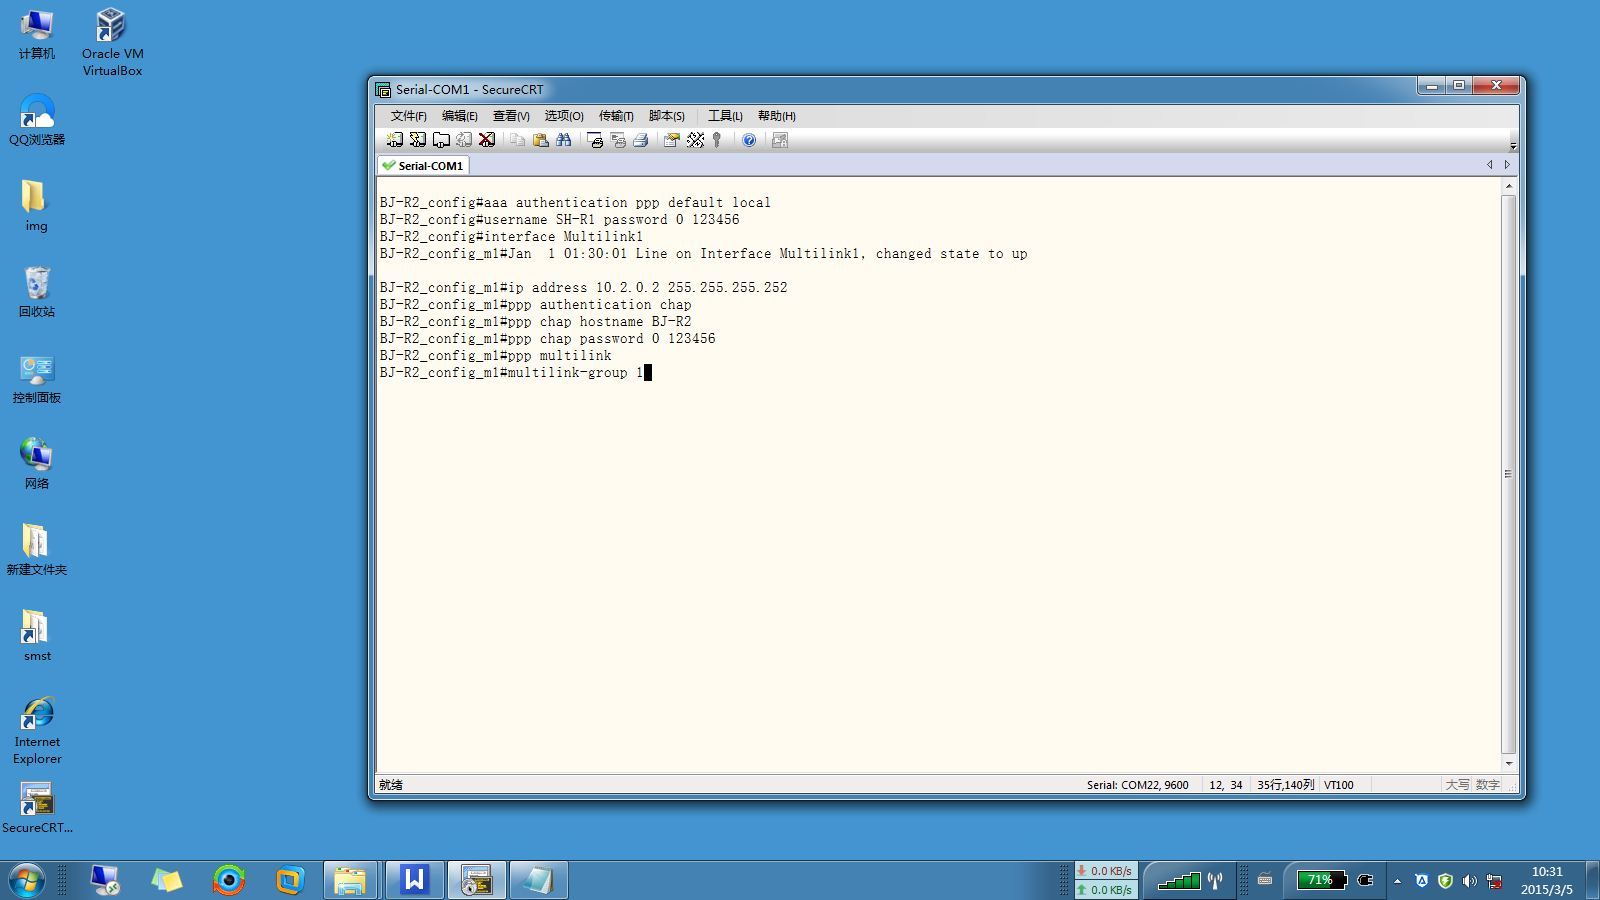Show hidden tray icons arrow
The height and width of the screenshot is (900, 1600).
point(1397,881)
